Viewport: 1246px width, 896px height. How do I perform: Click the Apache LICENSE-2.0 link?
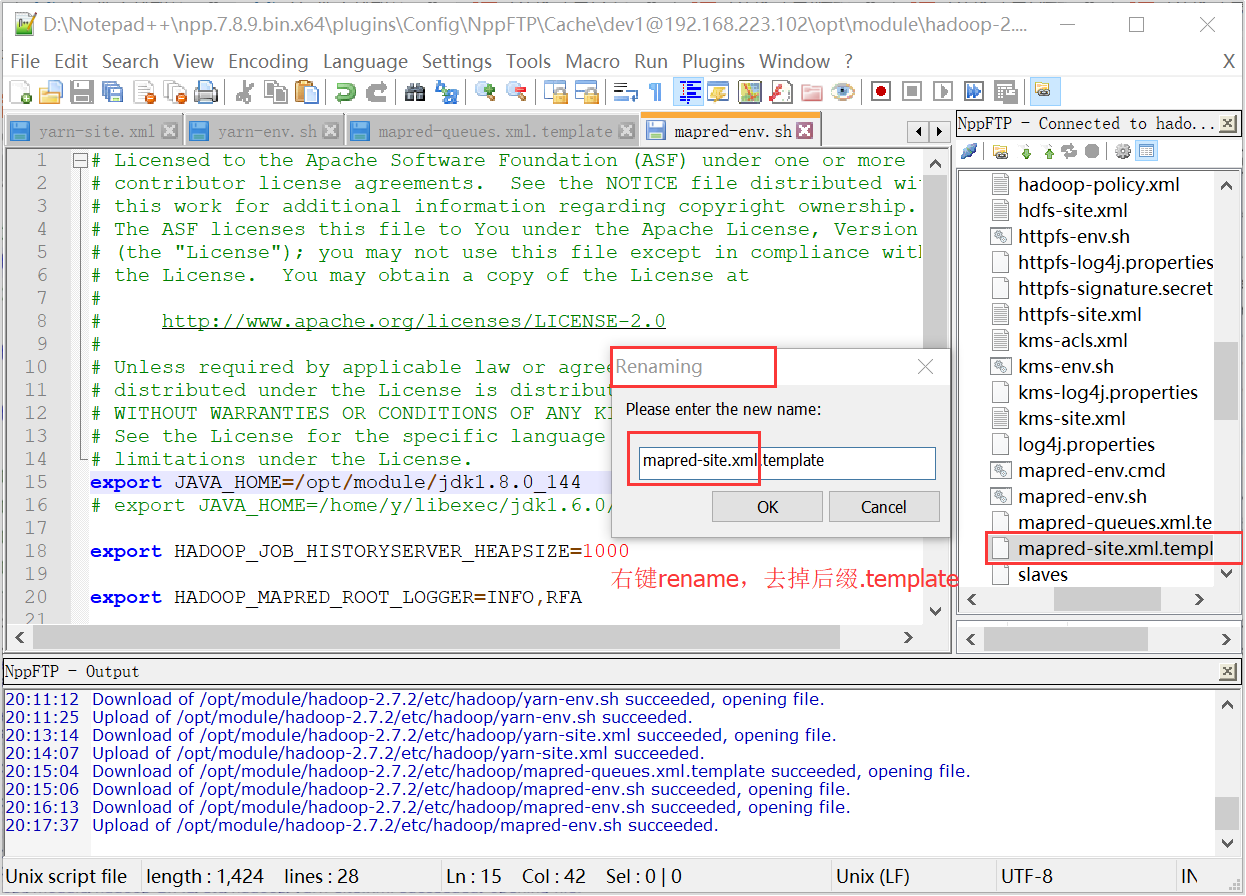pos(414,321)
